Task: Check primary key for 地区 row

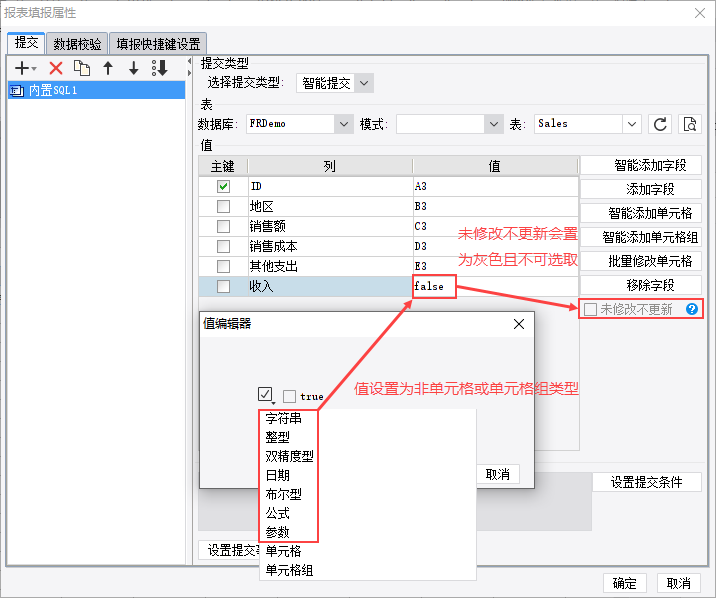Action: [223, 206]
